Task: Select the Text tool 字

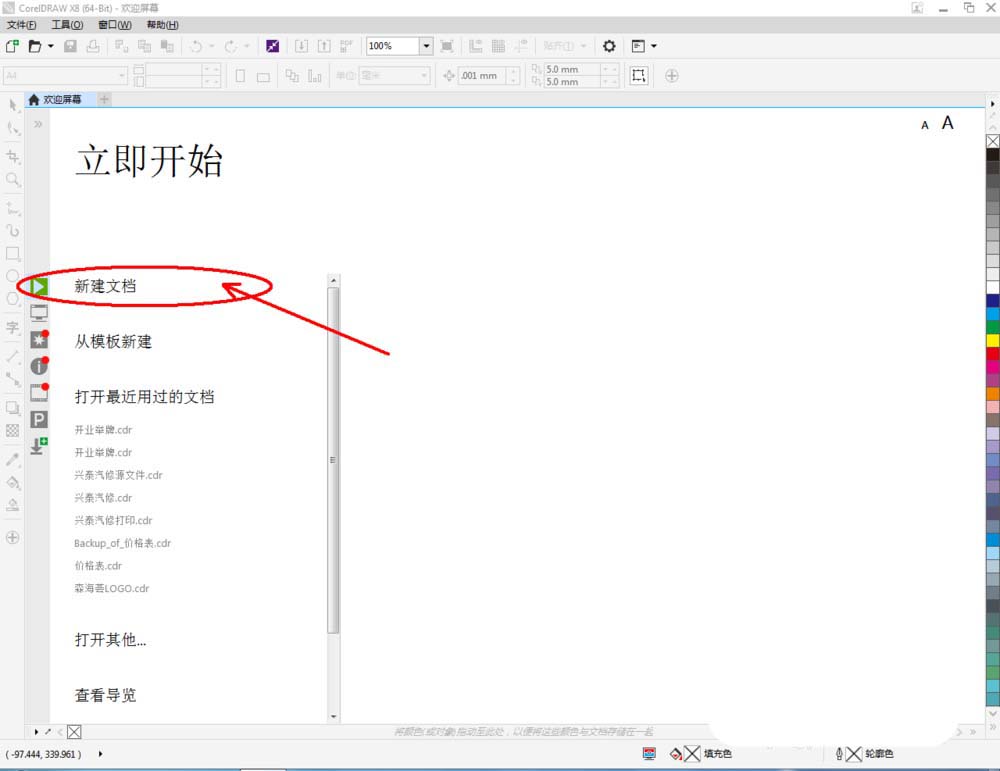Action: (x=12, y=328)
